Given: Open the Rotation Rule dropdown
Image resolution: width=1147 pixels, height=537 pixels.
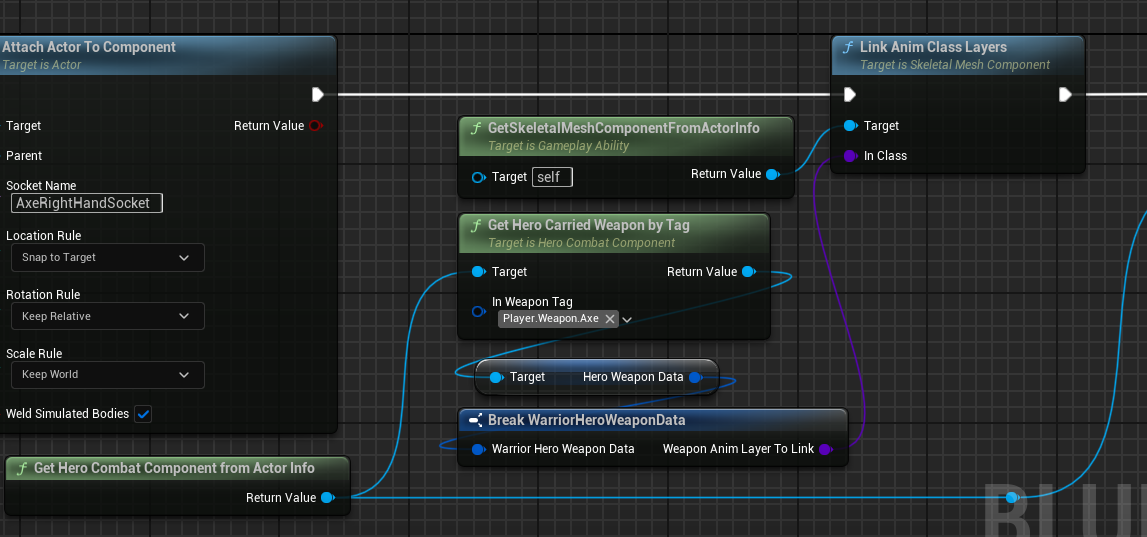Looking at the screenshot, I should [x=108, y=316].
